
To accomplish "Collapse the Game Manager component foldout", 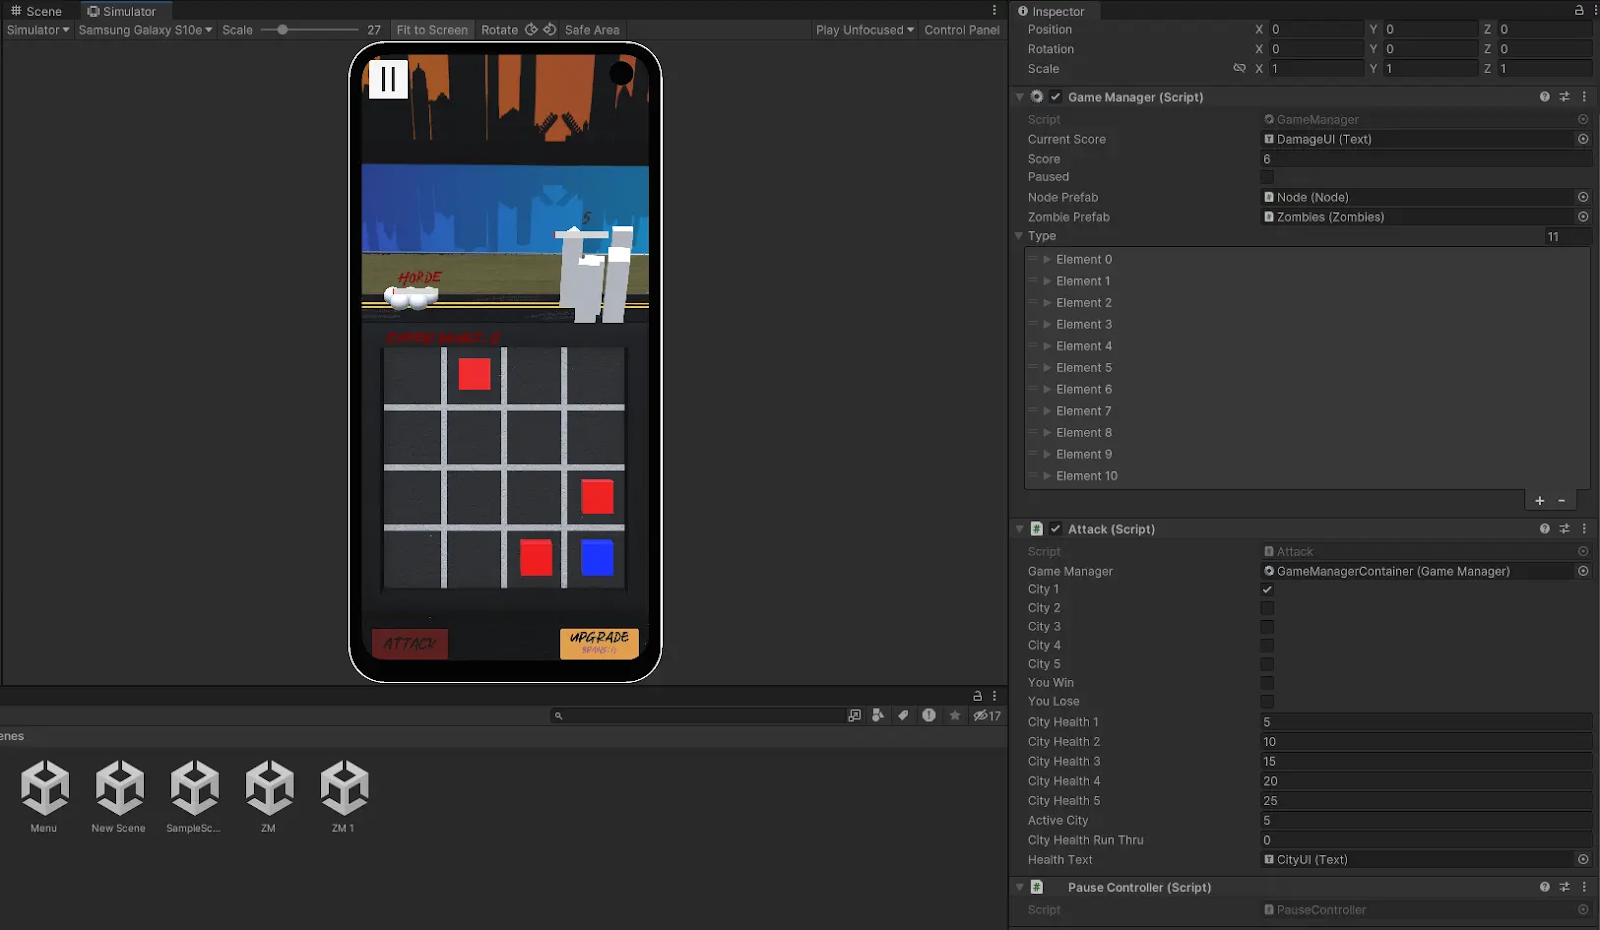I will point(1020,97).
